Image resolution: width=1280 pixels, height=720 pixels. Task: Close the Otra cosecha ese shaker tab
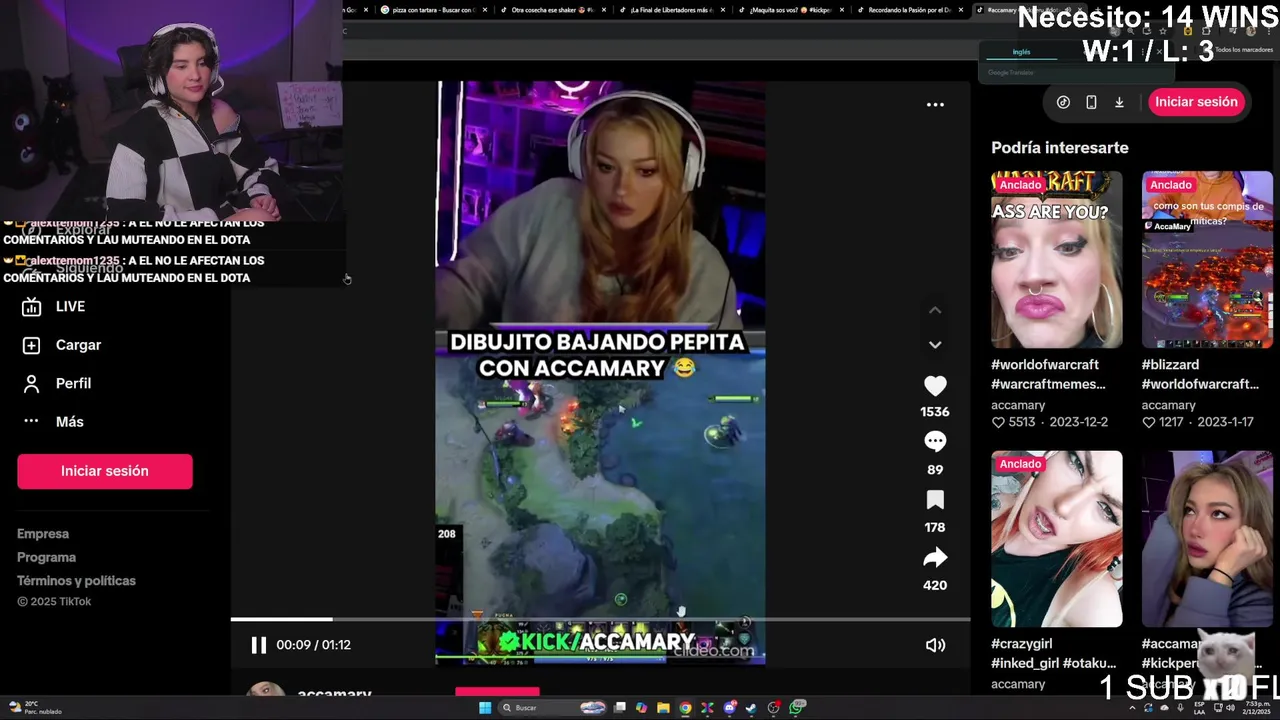click(x=603, y=10)
